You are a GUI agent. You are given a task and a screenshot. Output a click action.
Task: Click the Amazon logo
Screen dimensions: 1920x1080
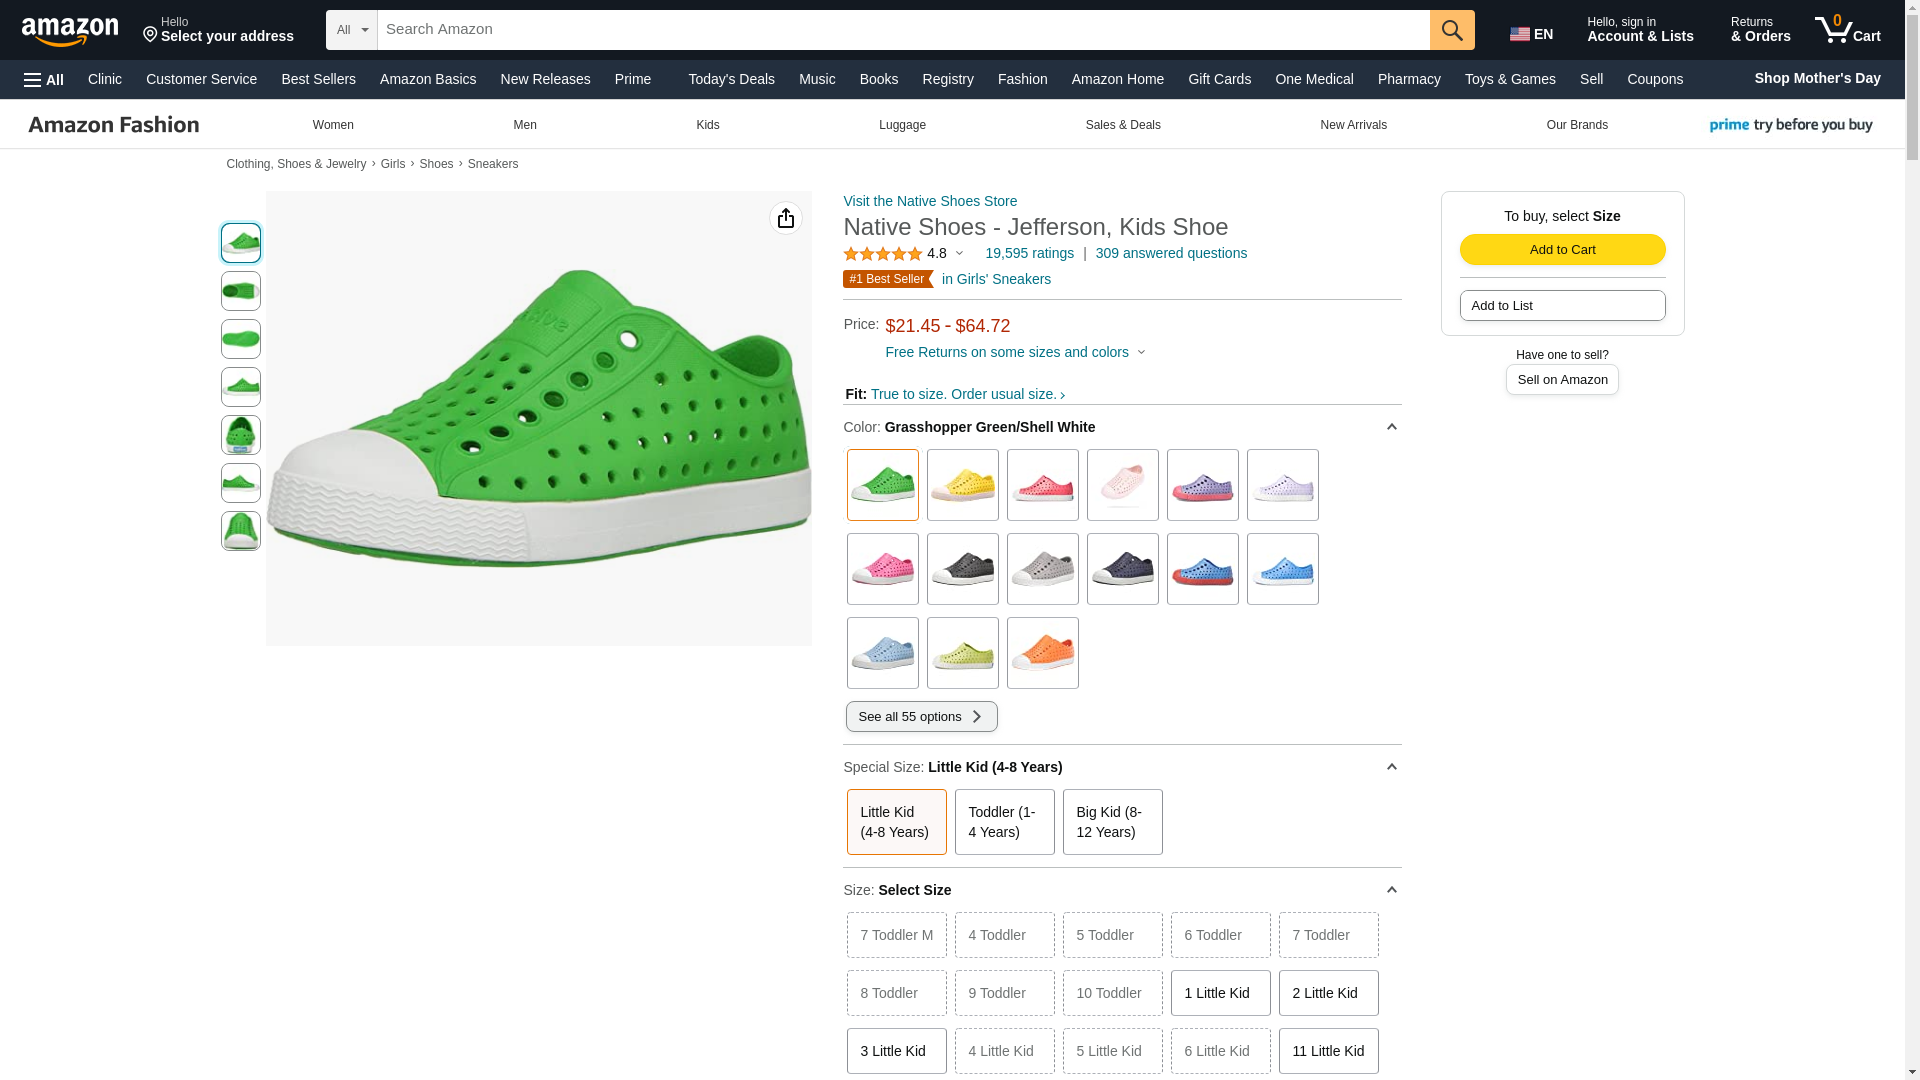[70, 32]
